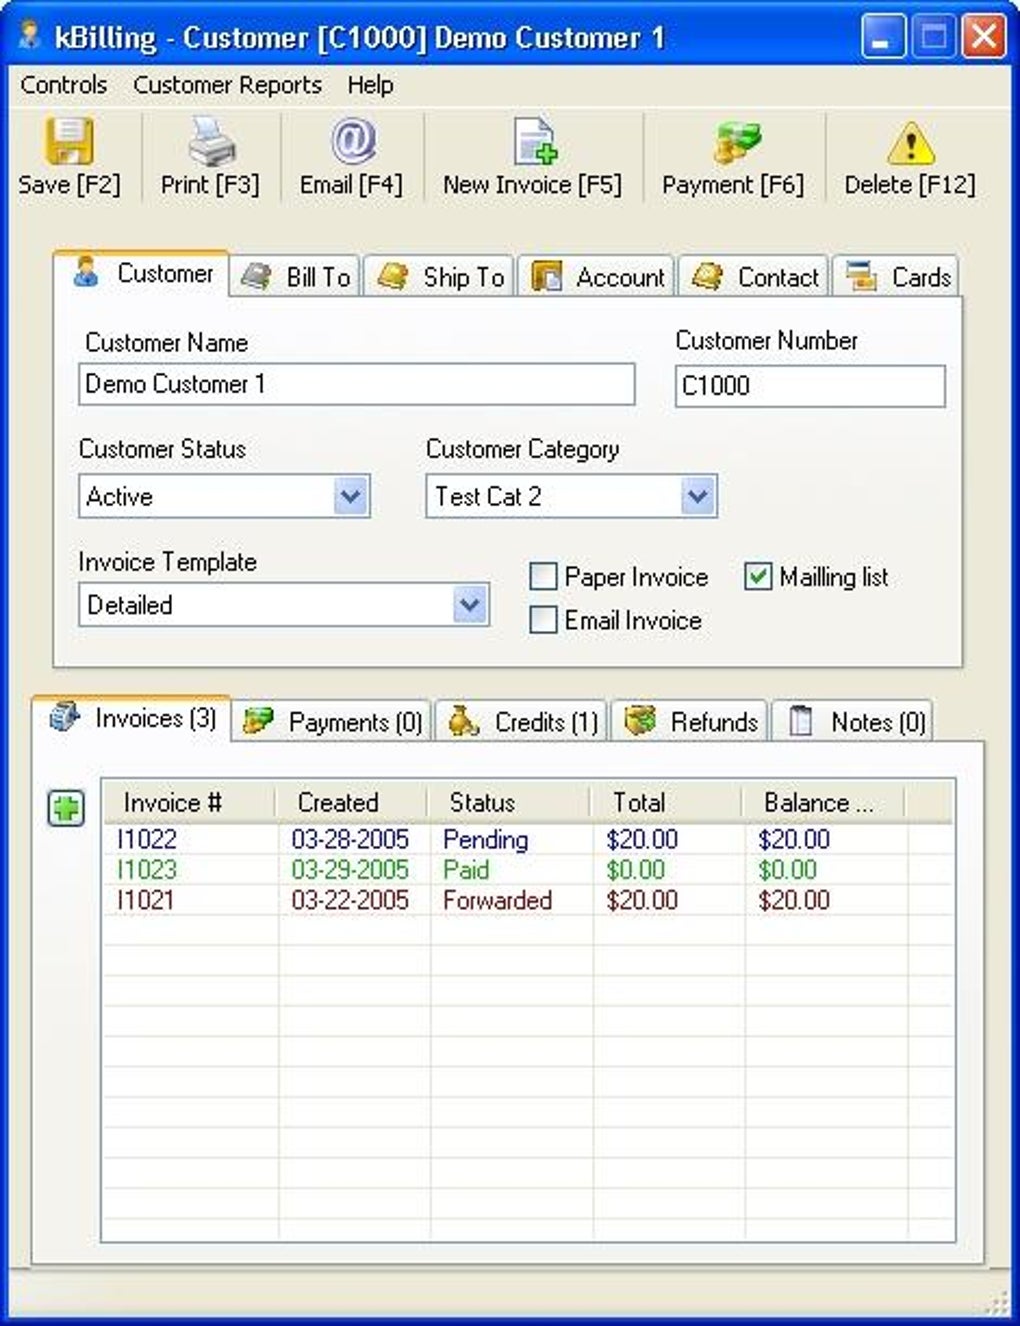Image resolution: width=1020 pixels, height=1326 pixels.
Task: Click the Cards tab icon
Action: click(x=861, y=276)
